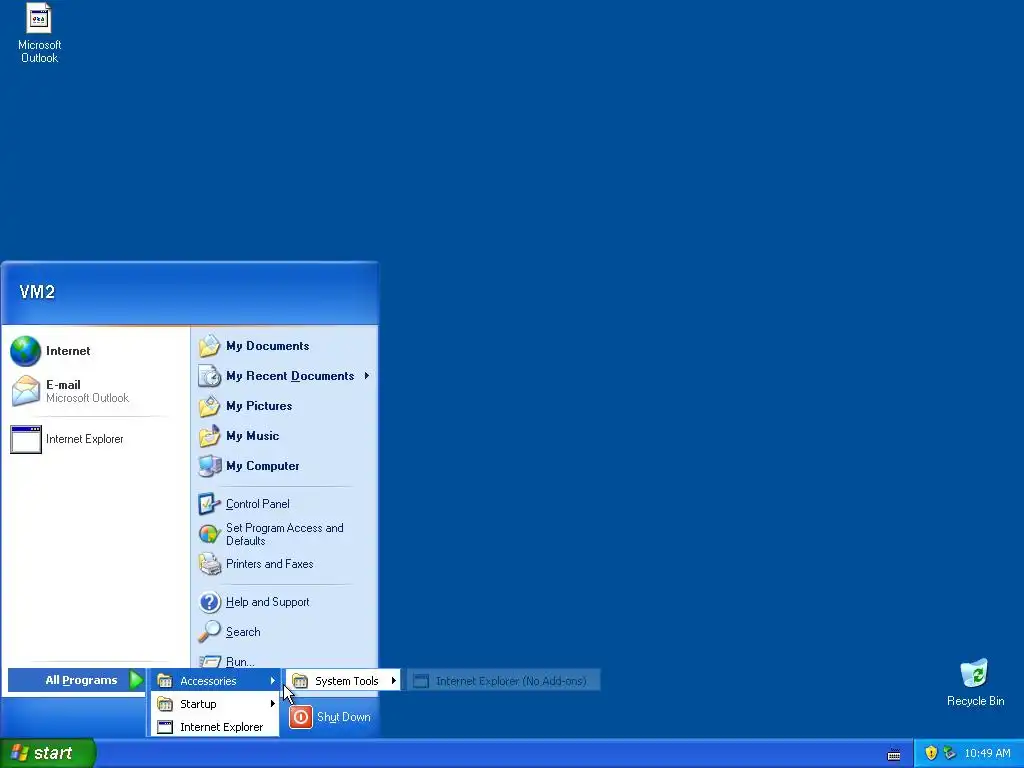Click the red Shut Down icon
This screenshot has width=1024, height=768.
point(300,717)
